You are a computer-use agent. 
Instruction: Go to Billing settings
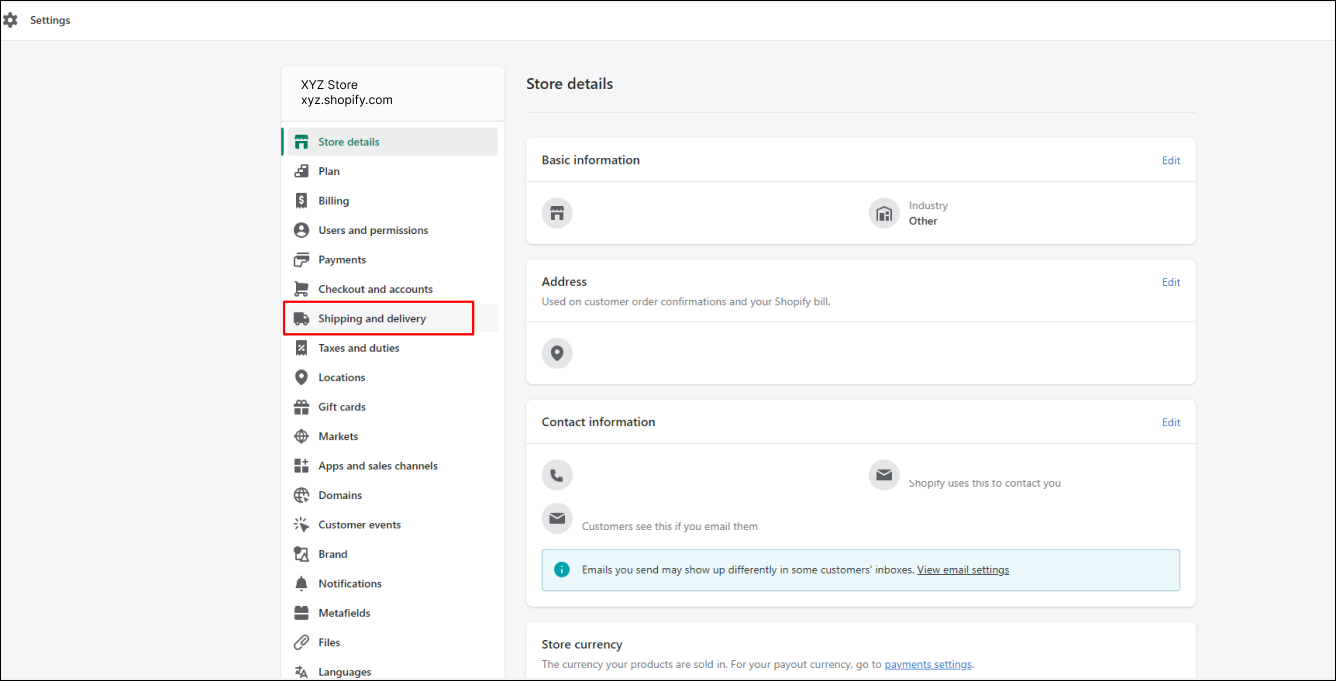point(390,201)
